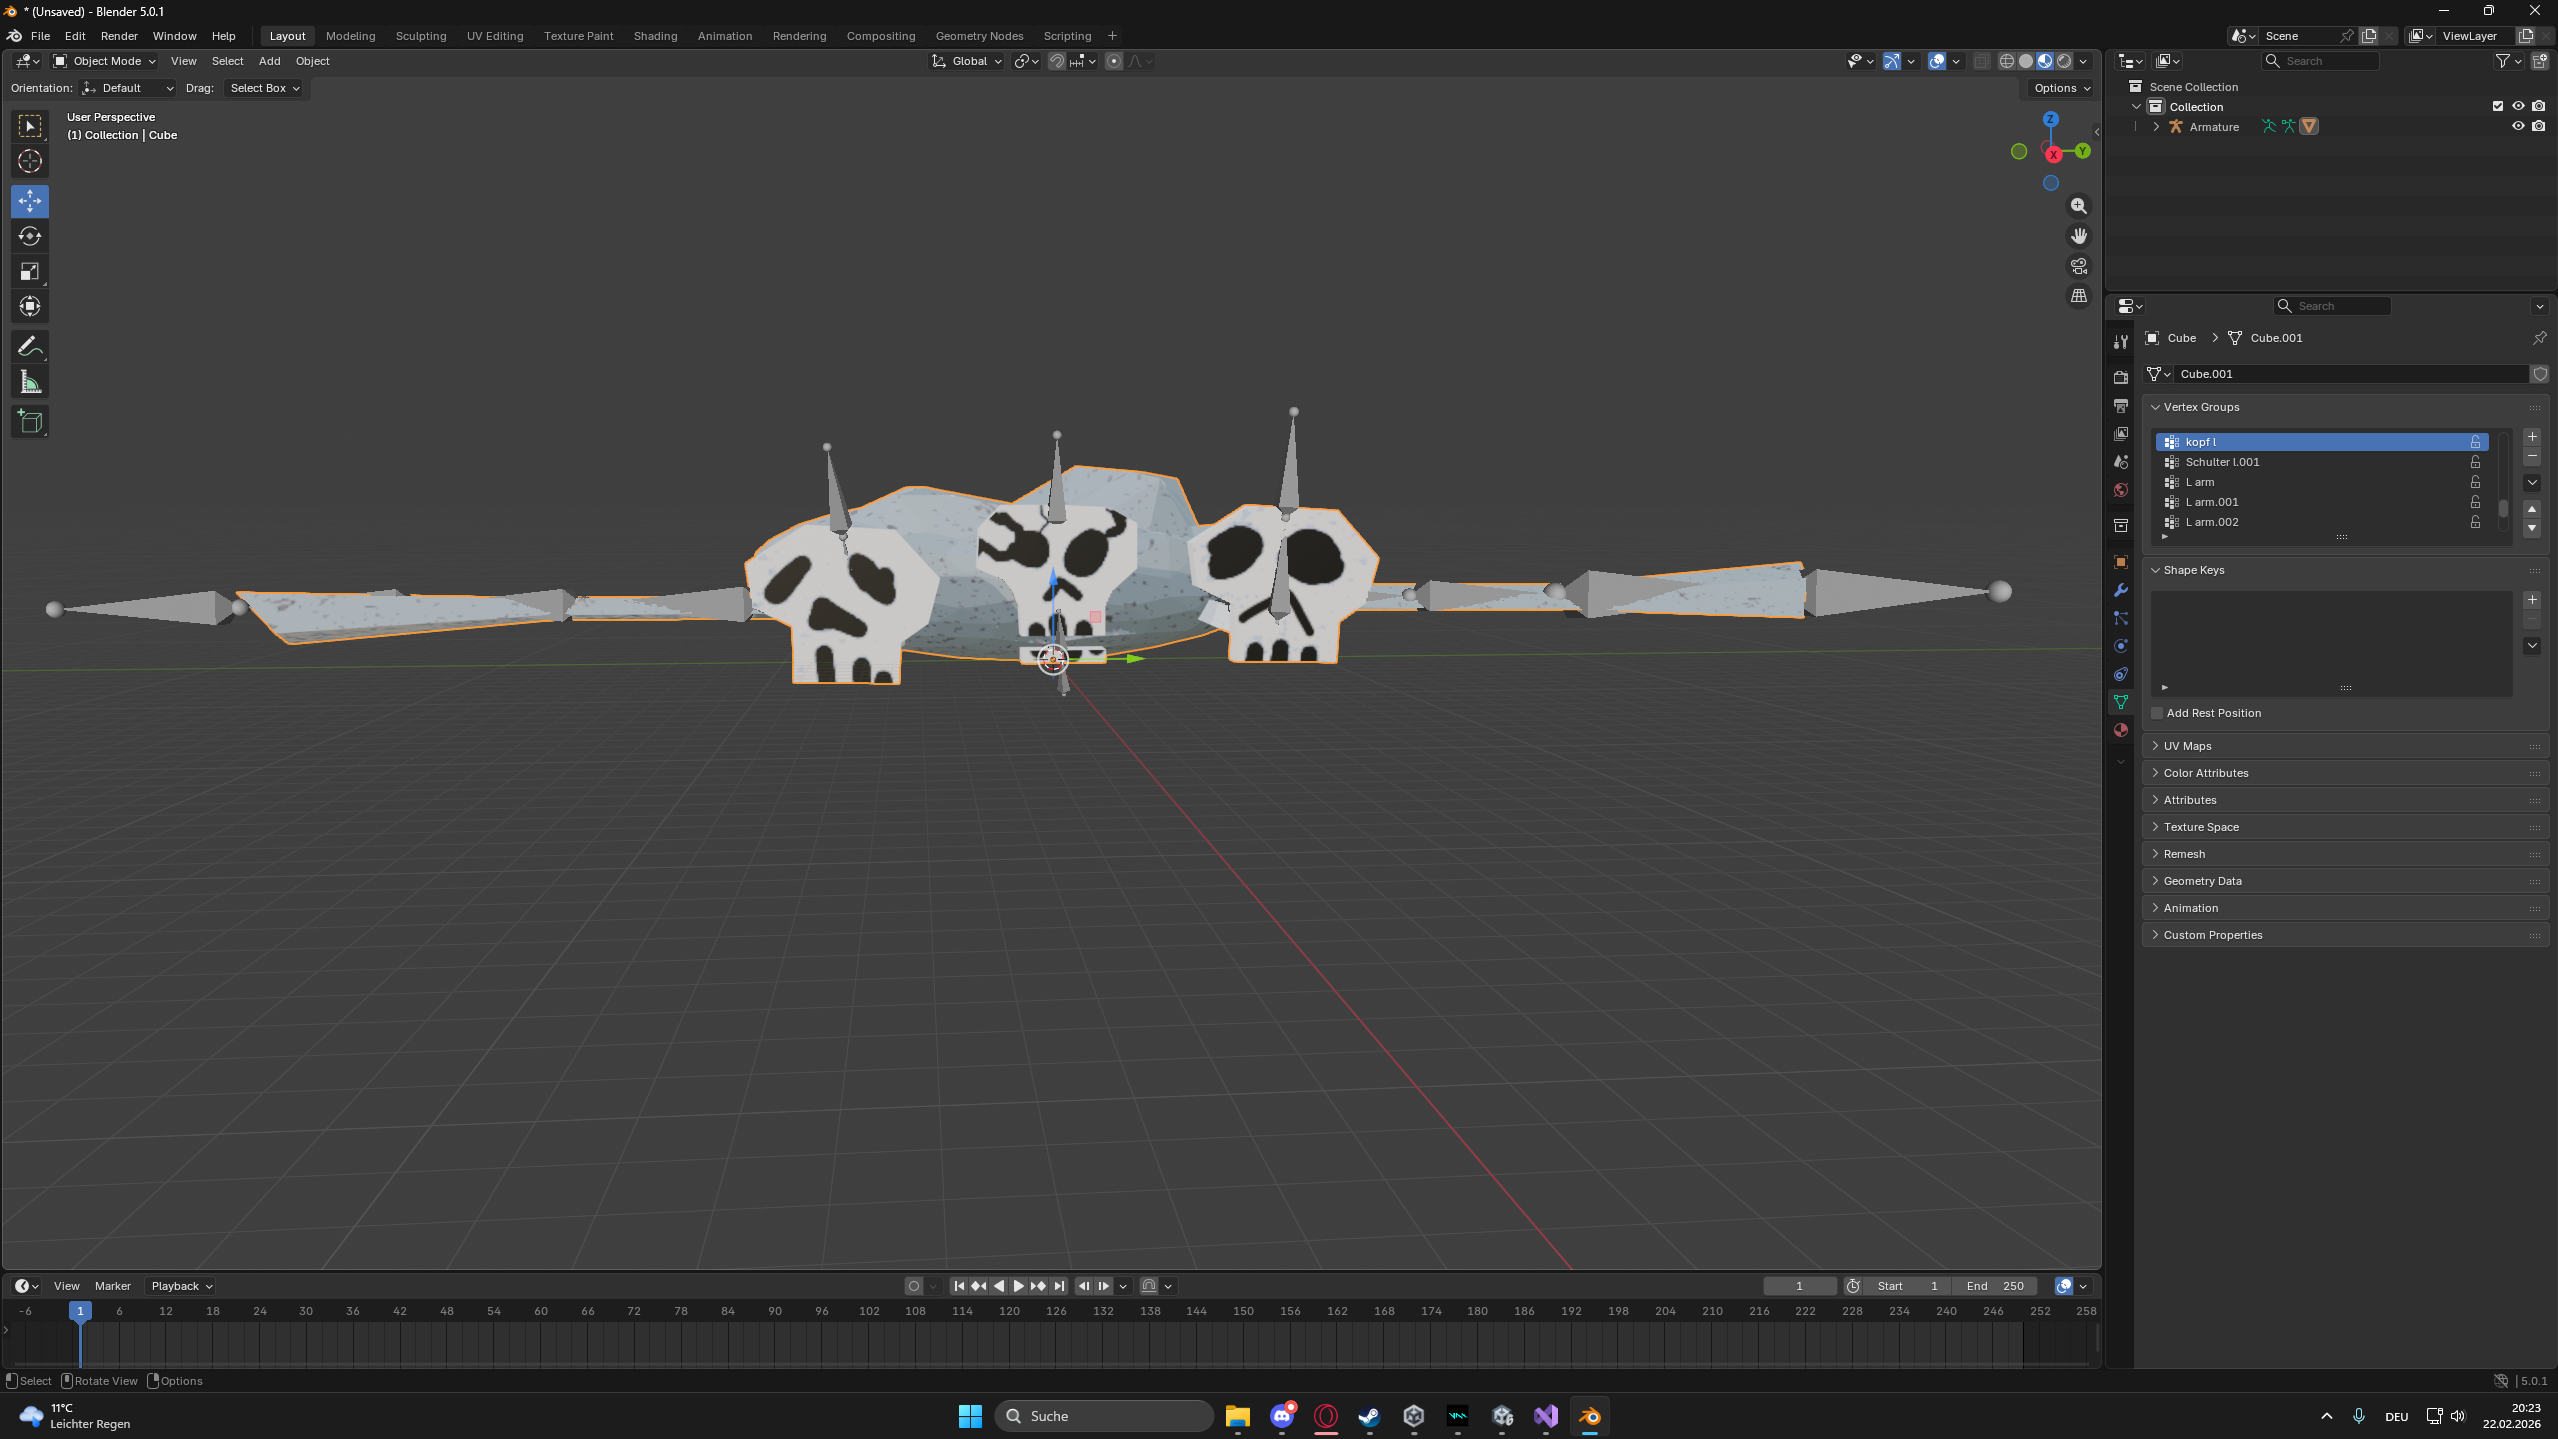
Task: Select the Measure ruler tool
Action: click(30, 382)
